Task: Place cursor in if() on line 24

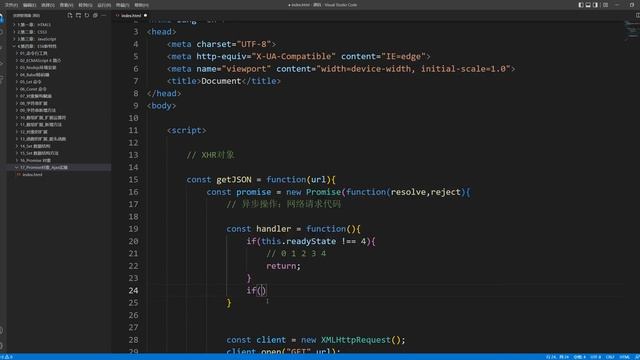Action: point(262,291)
